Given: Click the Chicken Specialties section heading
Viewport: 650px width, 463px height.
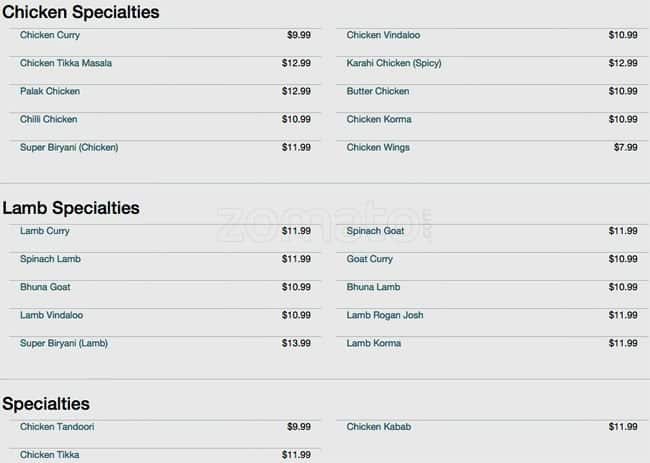Looking at the screenshot, I should click(x=81, y=13).
